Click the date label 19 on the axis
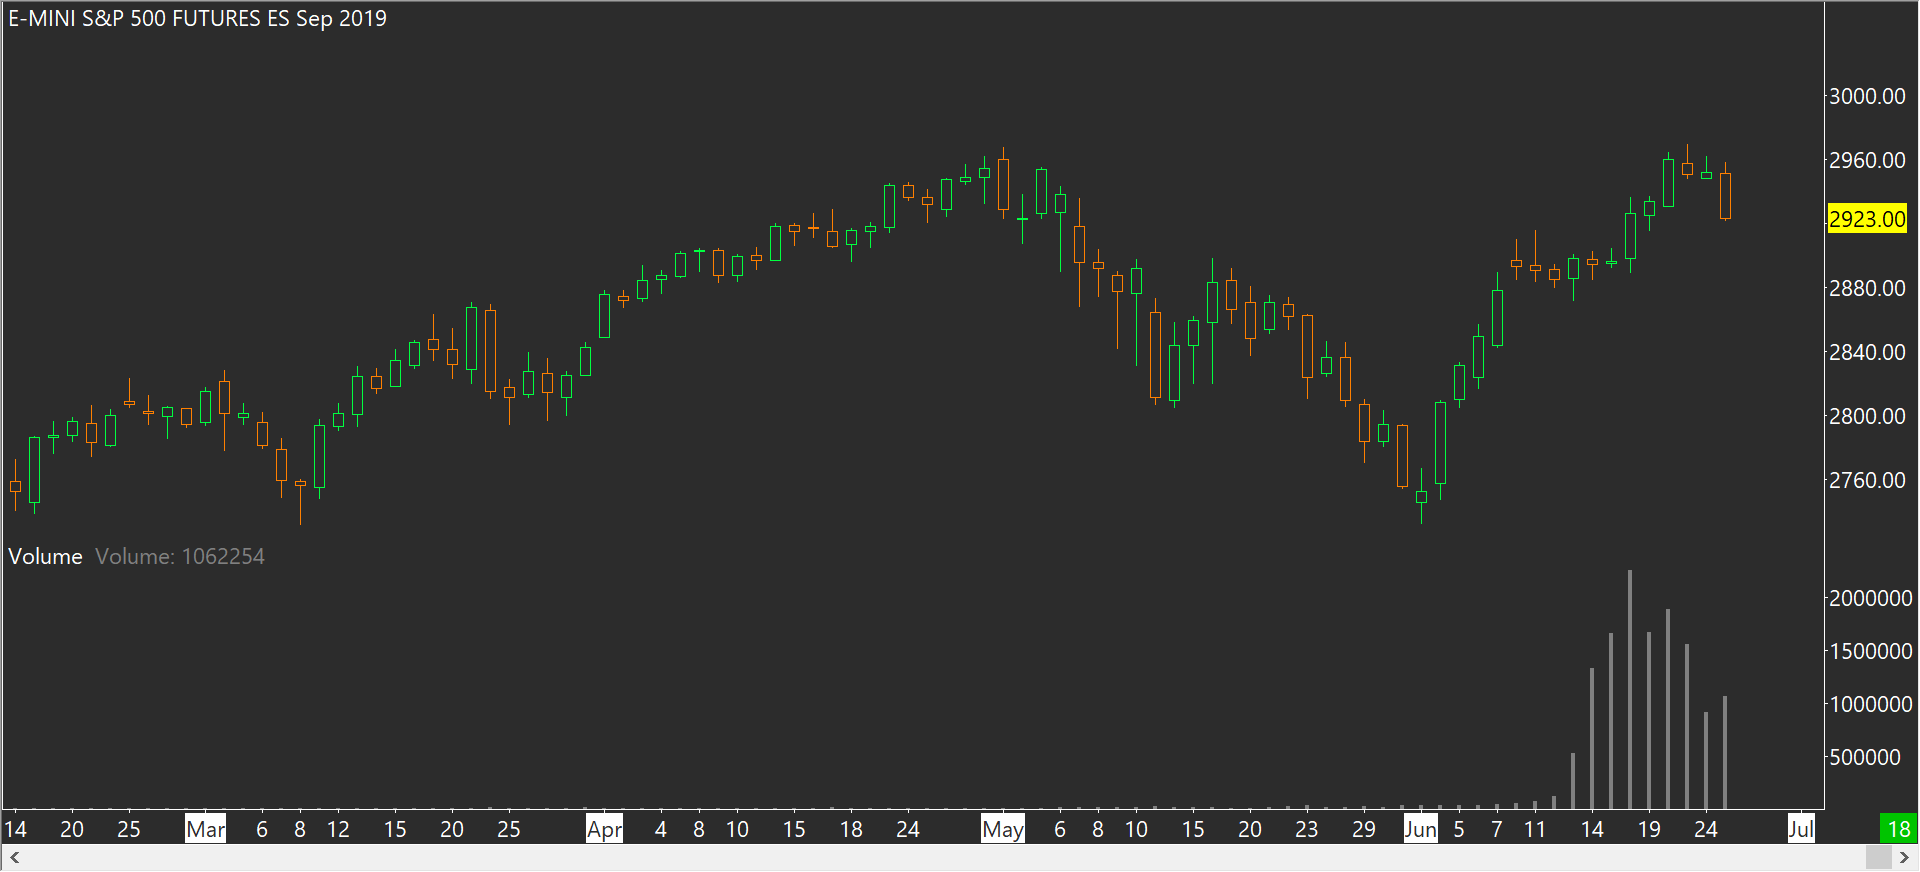This screenshot has width=1920, height=872. (x=1649, y=829)
